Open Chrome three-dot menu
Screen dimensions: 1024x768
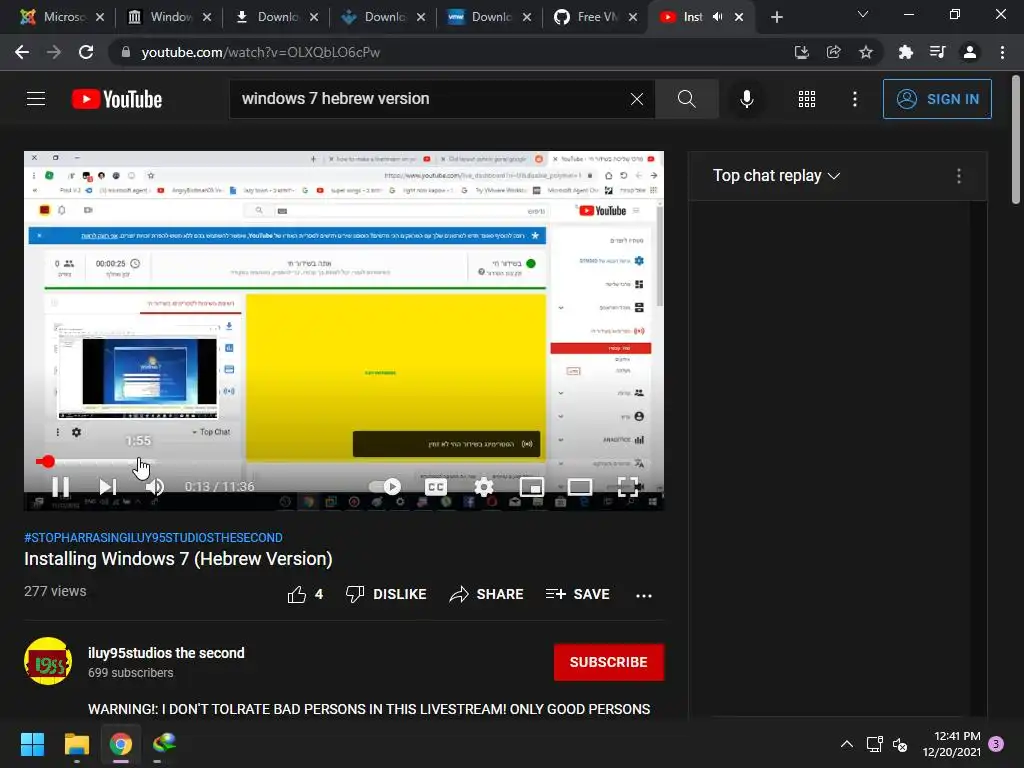coord(1002,52)
